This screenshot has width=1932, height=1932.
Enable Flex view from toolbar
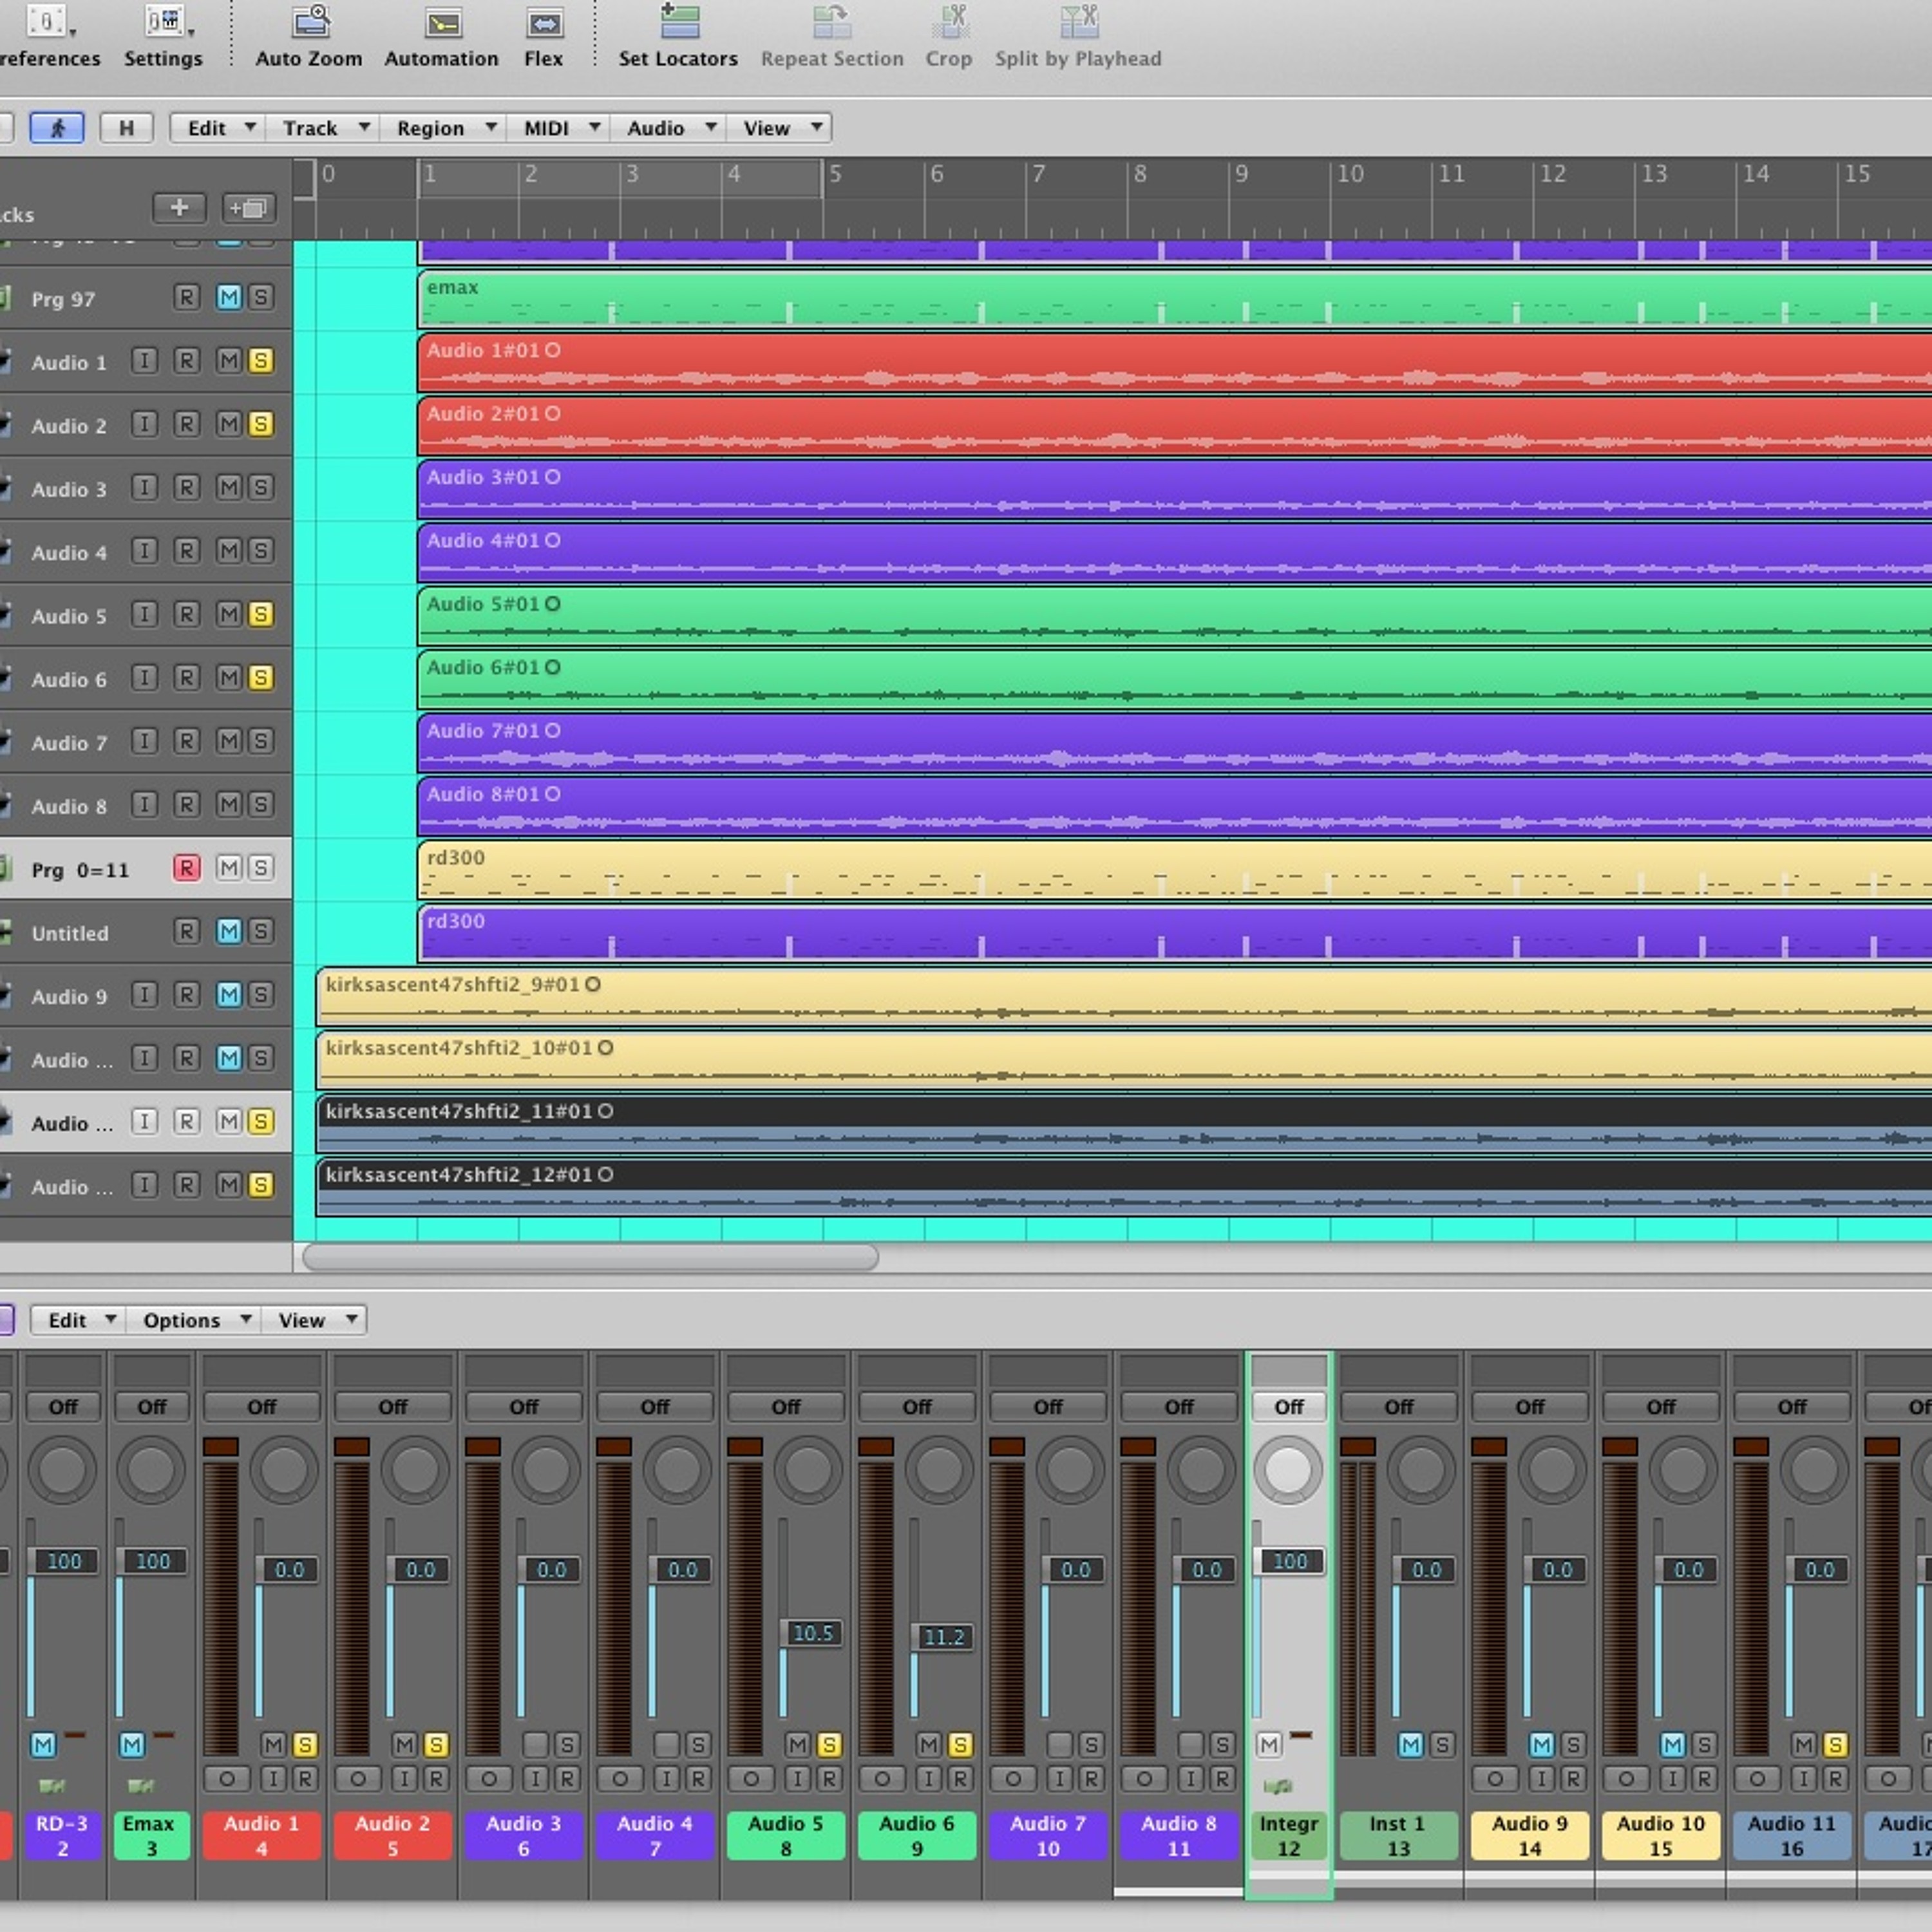(544, 23)
